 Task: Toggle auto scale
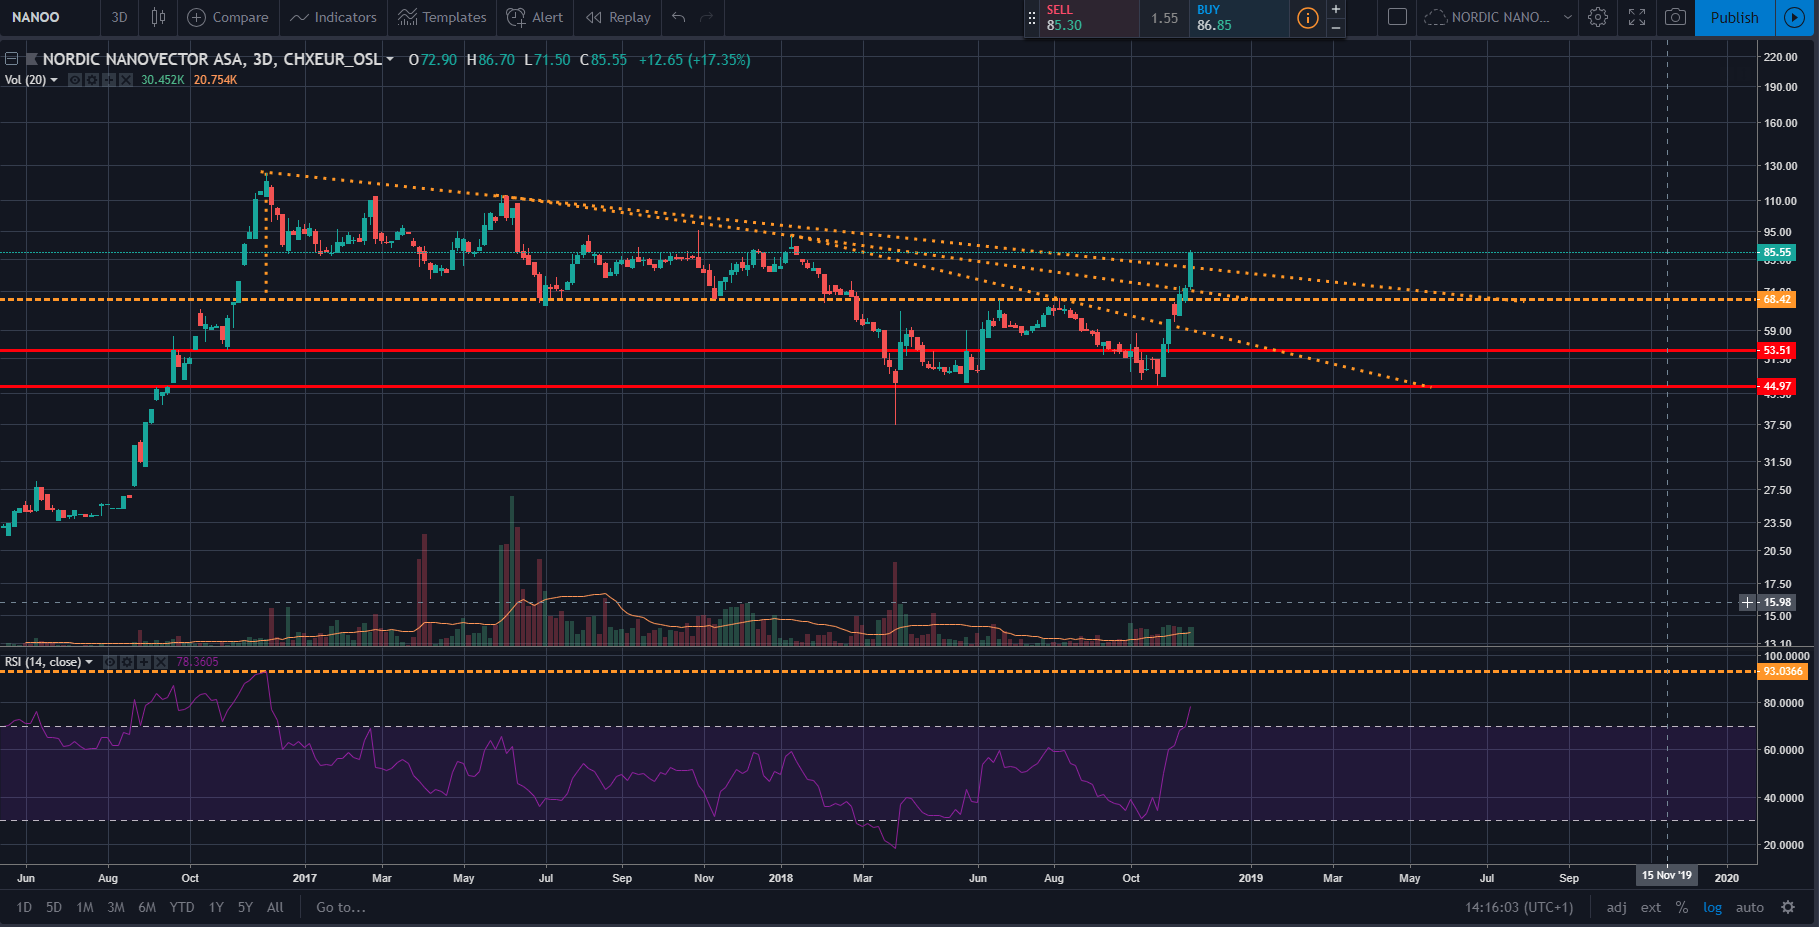pos(1750,907)
